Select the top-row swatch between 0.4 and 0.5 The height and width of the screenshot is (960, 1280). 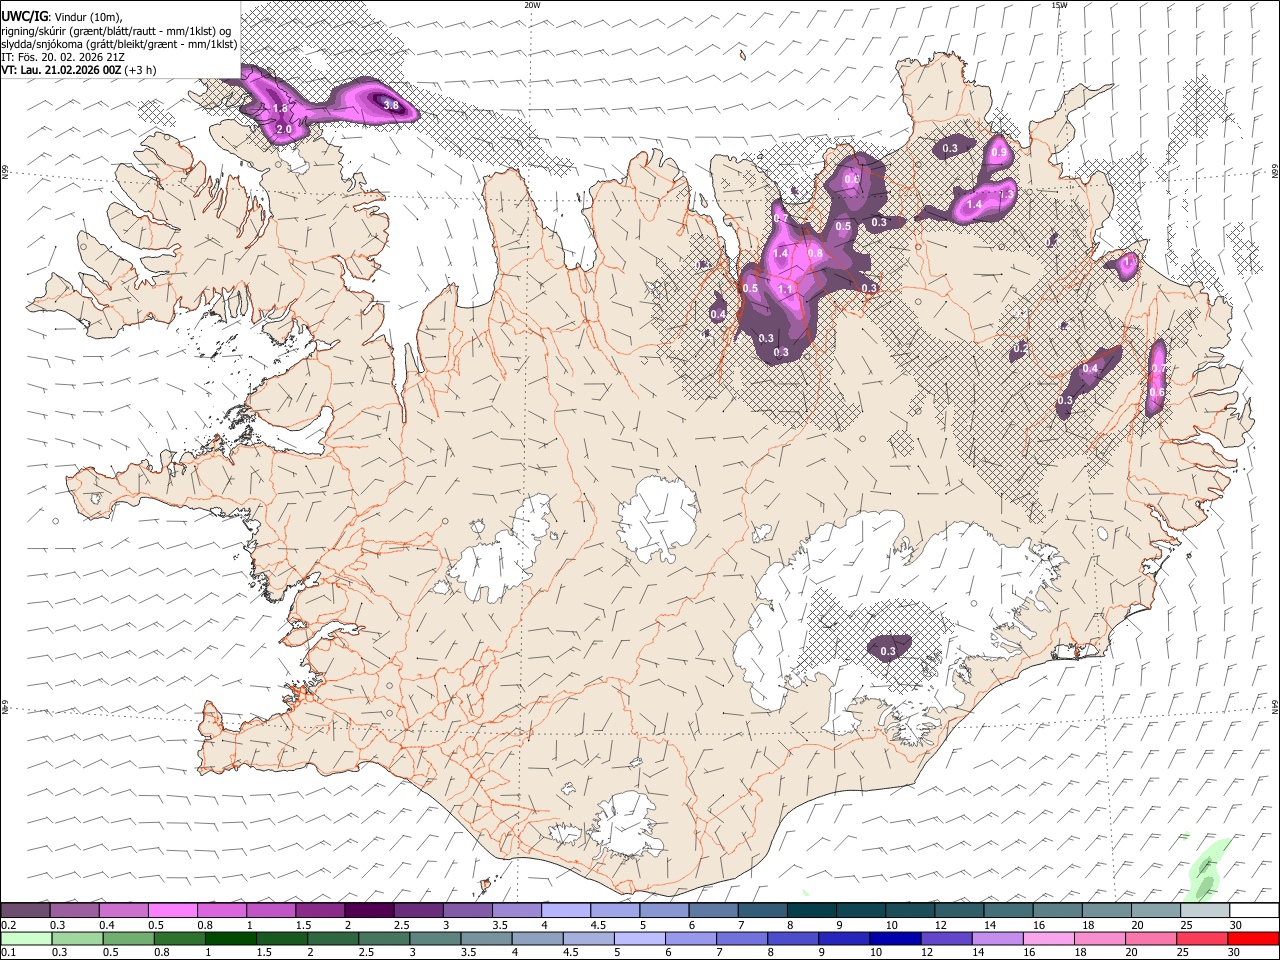tap(123, 911)
